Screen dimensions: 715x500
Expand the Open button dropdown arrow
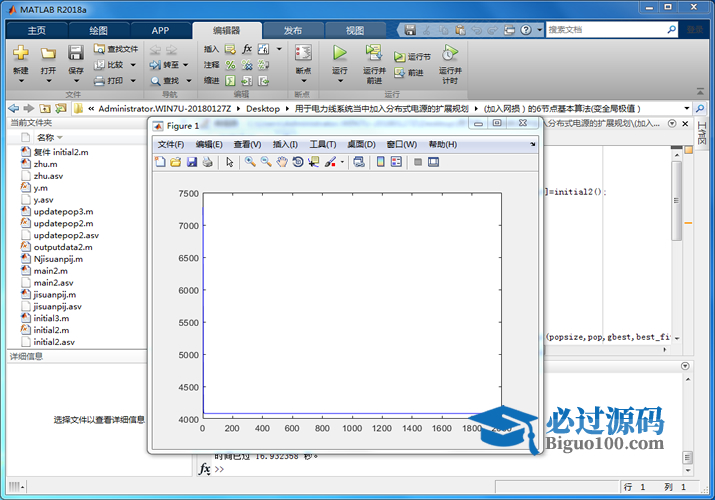[x=48, y=81]
